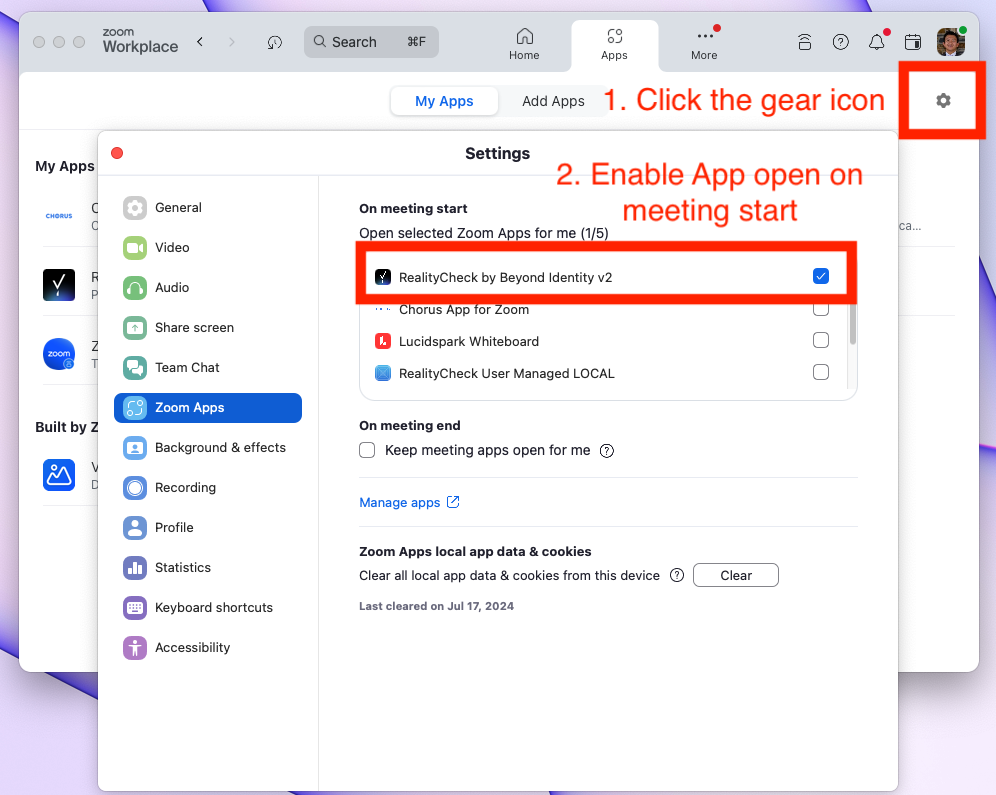Click the Clear button for app data
This screenshot has height=795, width=996.
[x=736, y=575]
